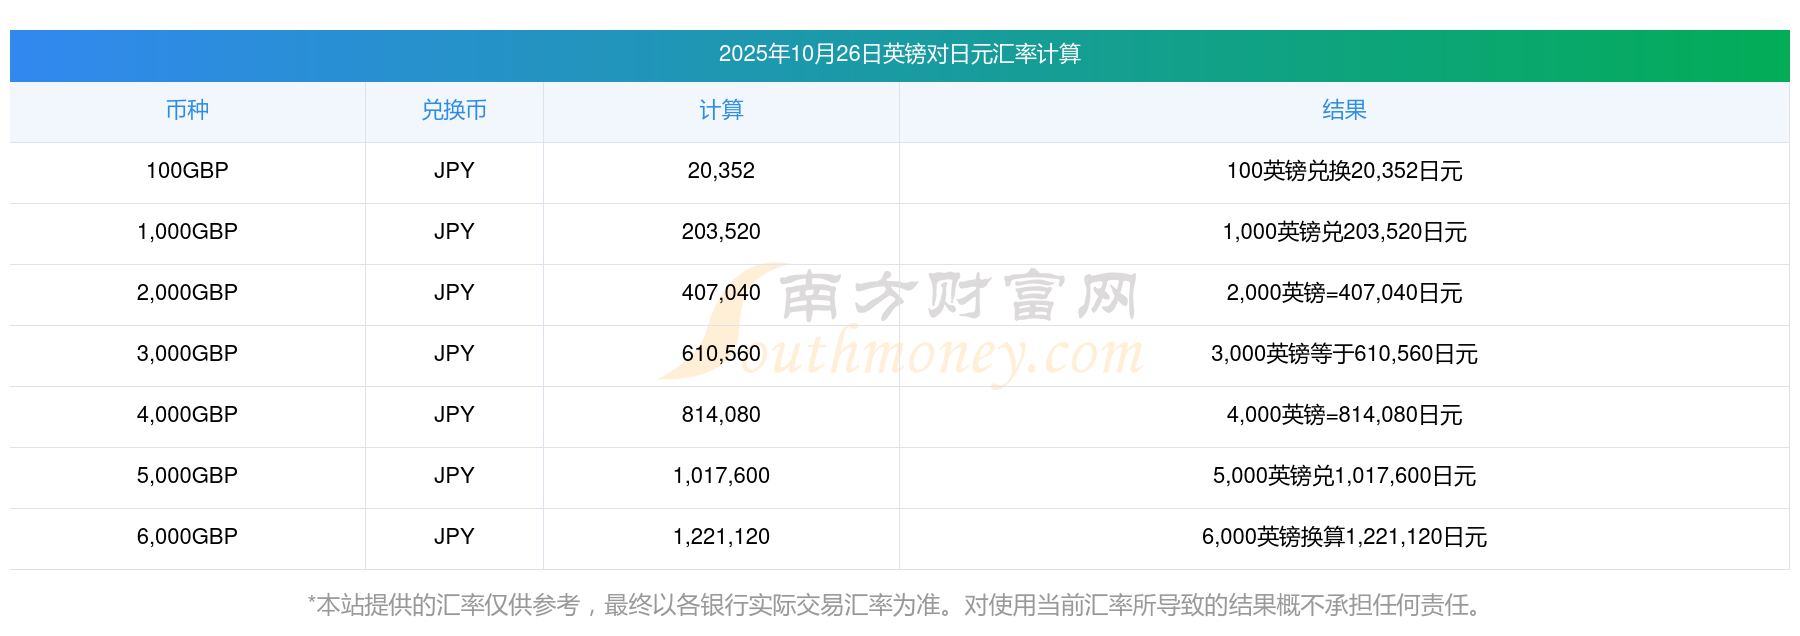Click result 3,000英镑等于610,560日元
Viewport: 1800px width, 636px height.
pos(1344,354)
